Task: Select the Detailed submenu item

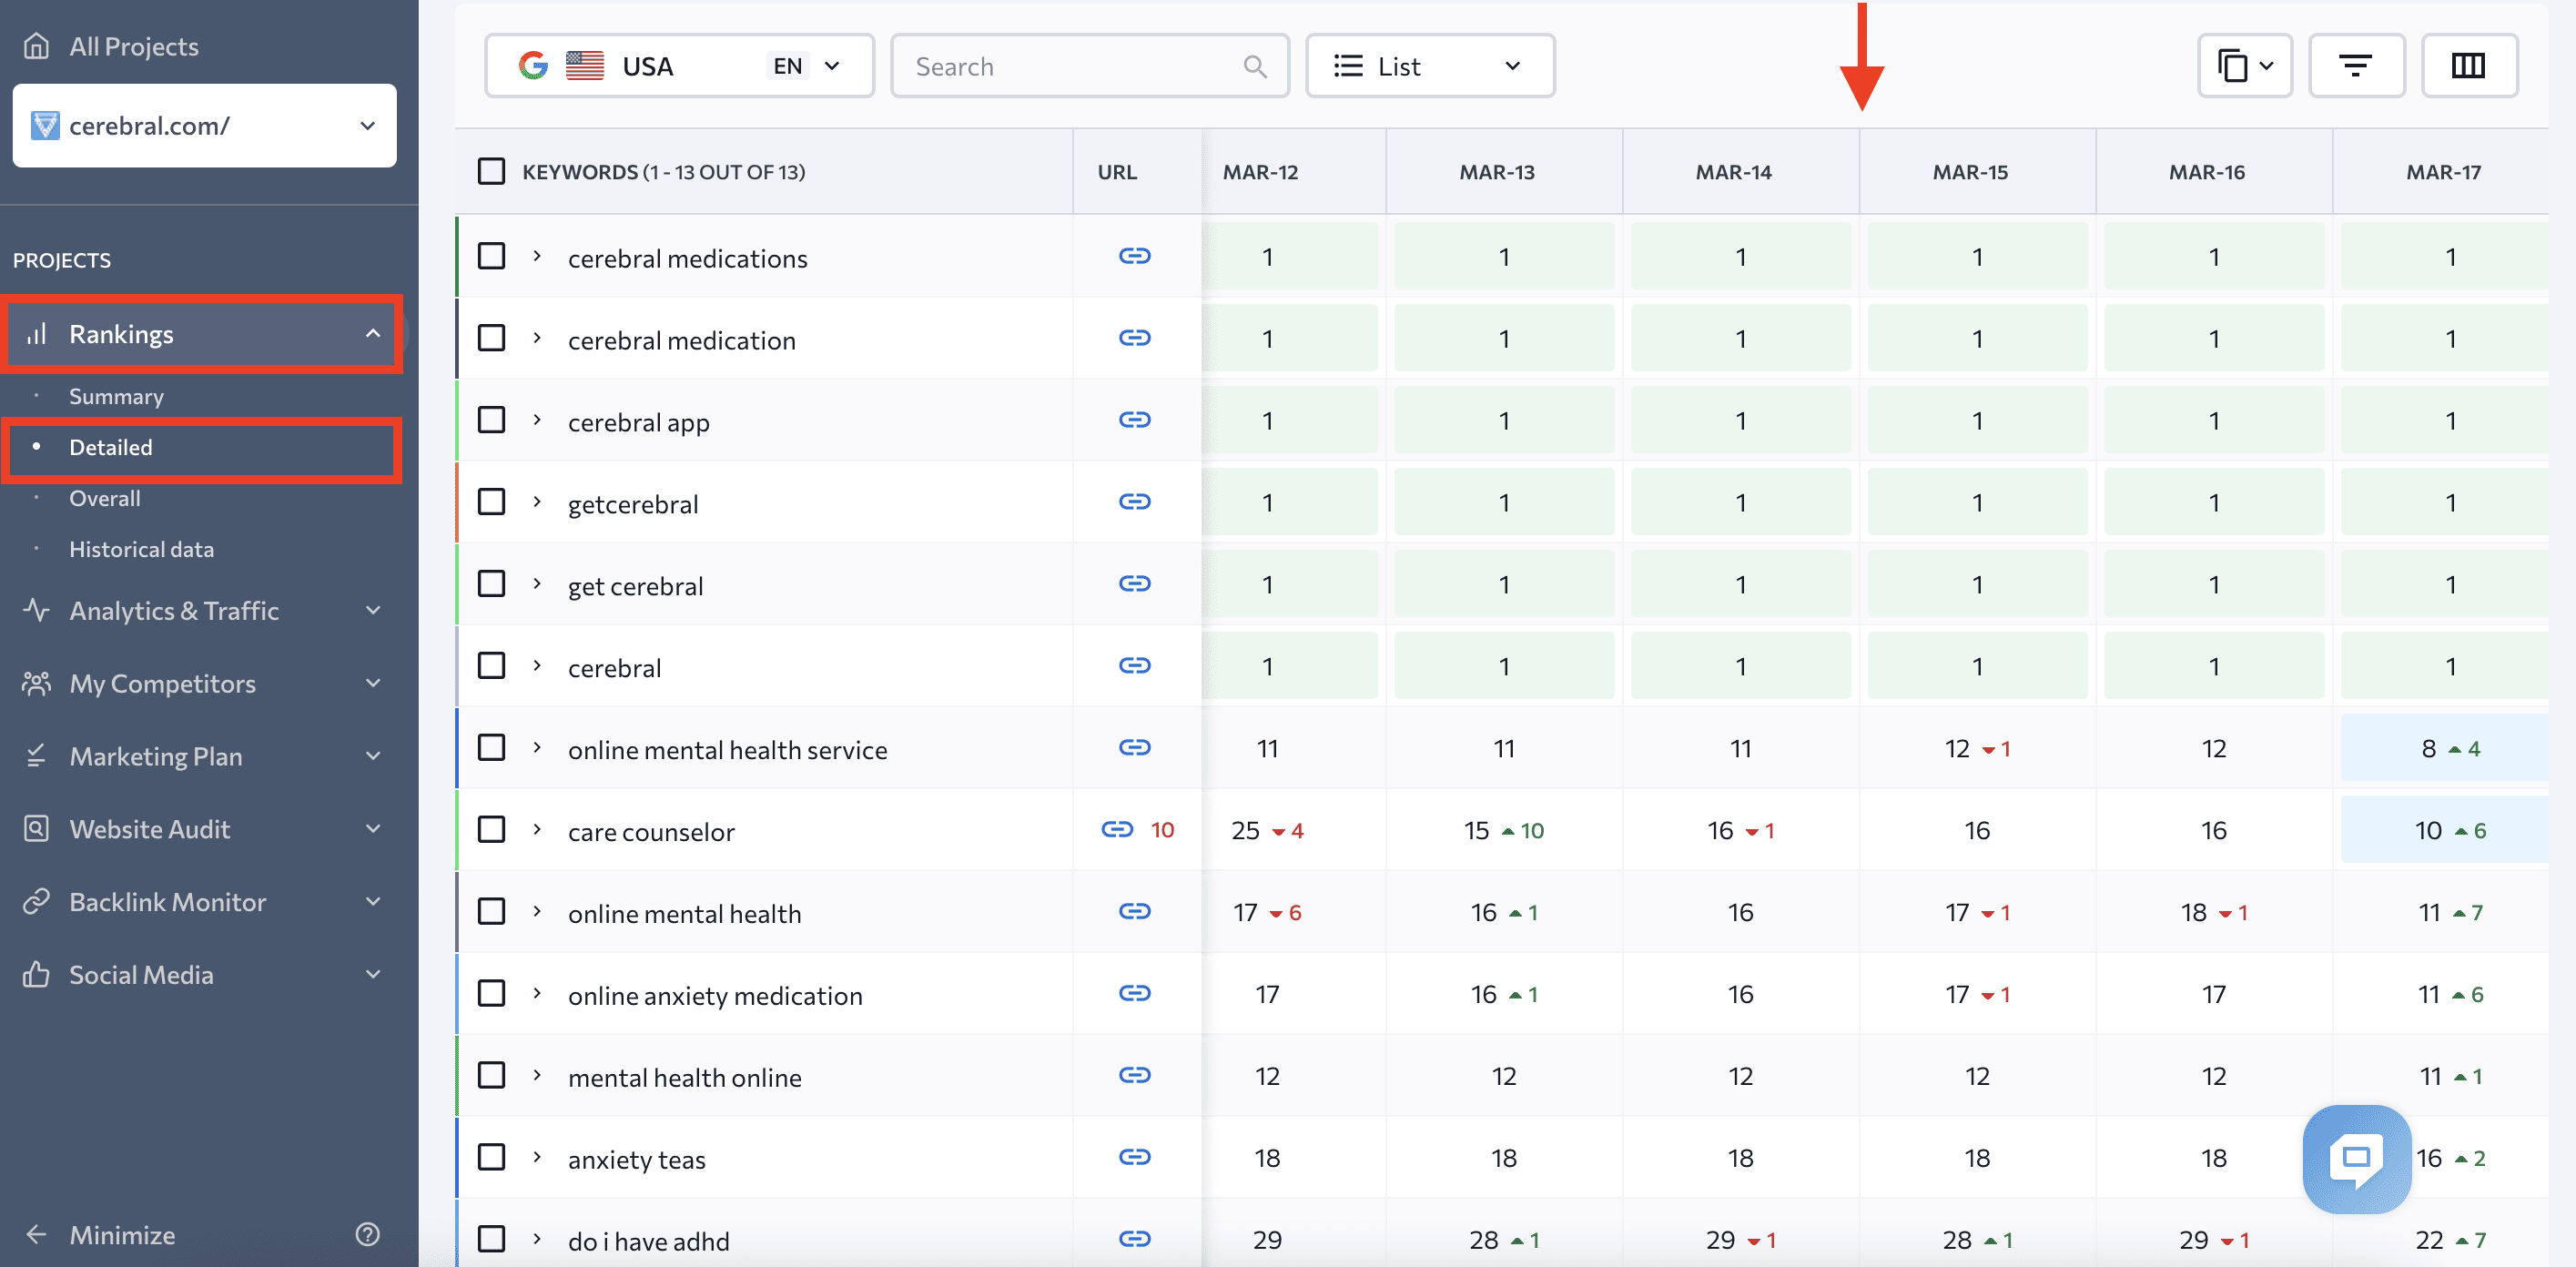Action: click(111, 448)
